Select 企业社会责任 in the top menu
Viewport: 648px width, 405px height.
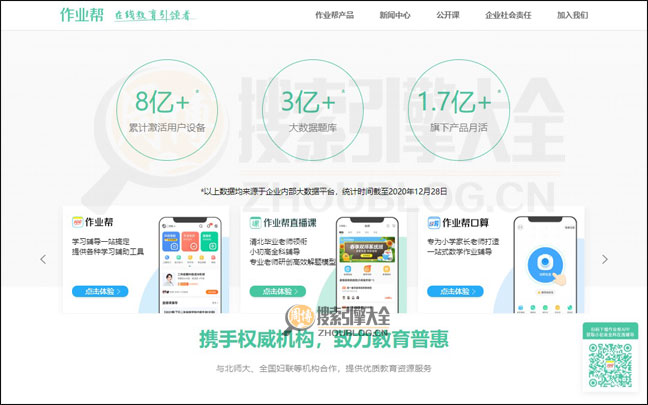point(508,15)
